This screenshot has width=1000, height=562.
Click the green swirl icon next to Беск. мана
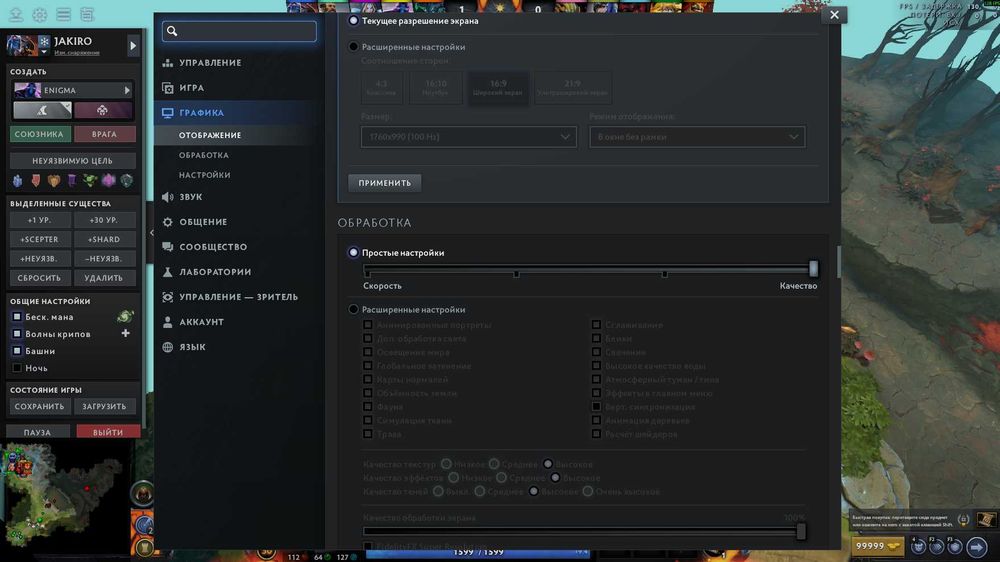point(126,316)
